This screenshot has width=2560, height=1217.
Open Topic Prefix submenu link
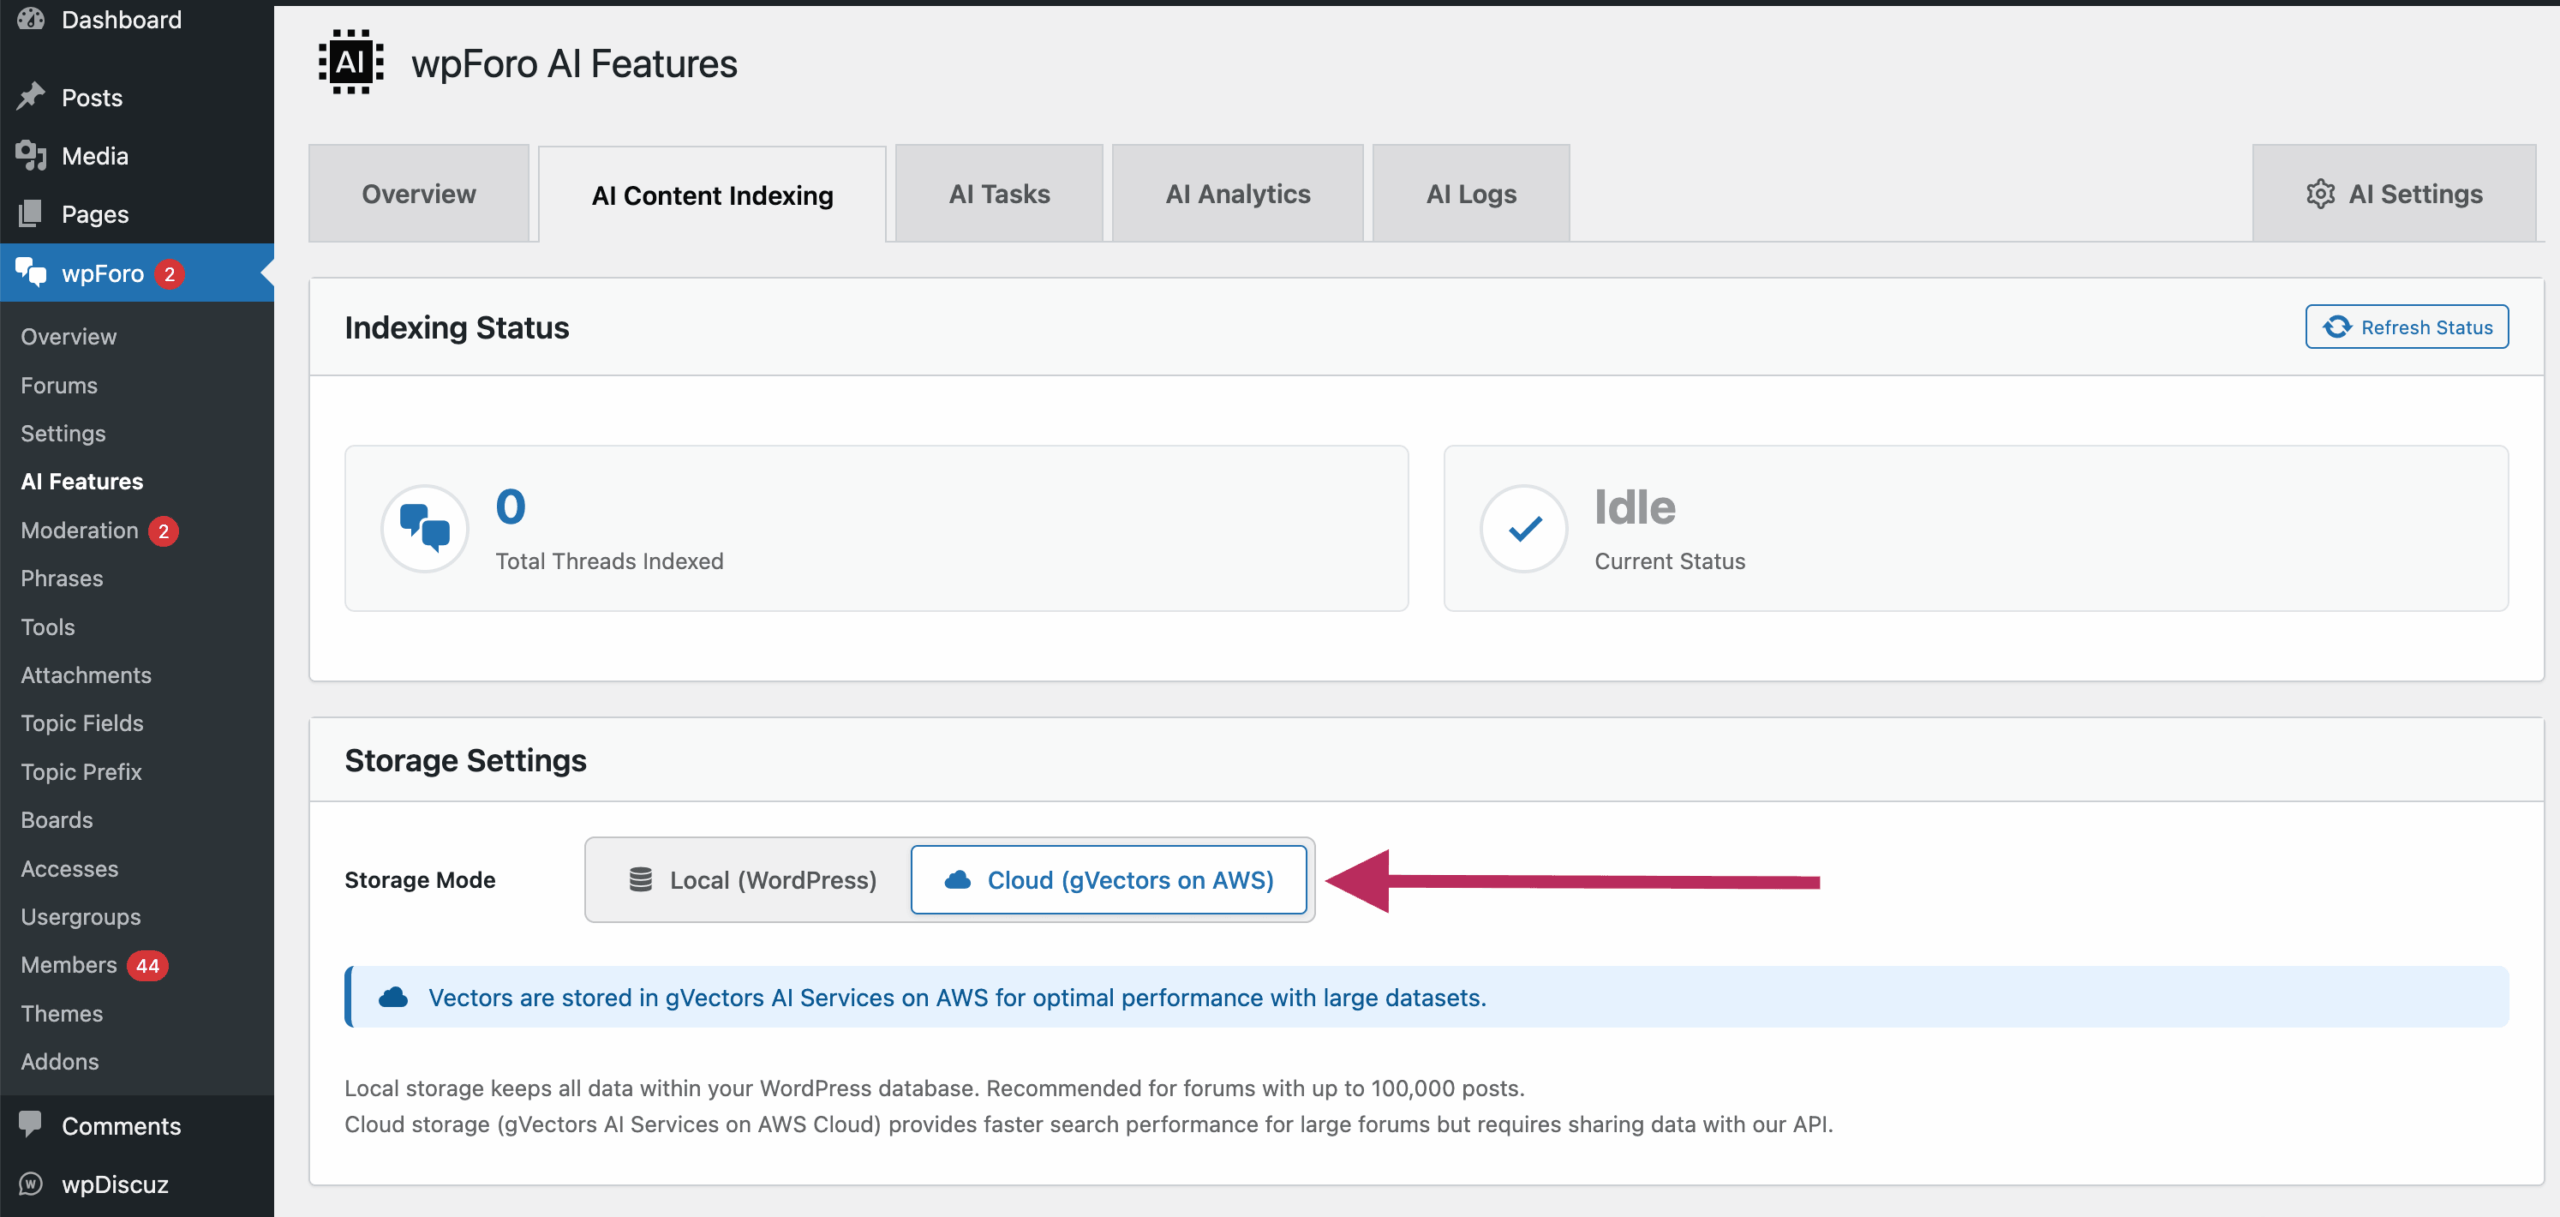click(81, 772)
